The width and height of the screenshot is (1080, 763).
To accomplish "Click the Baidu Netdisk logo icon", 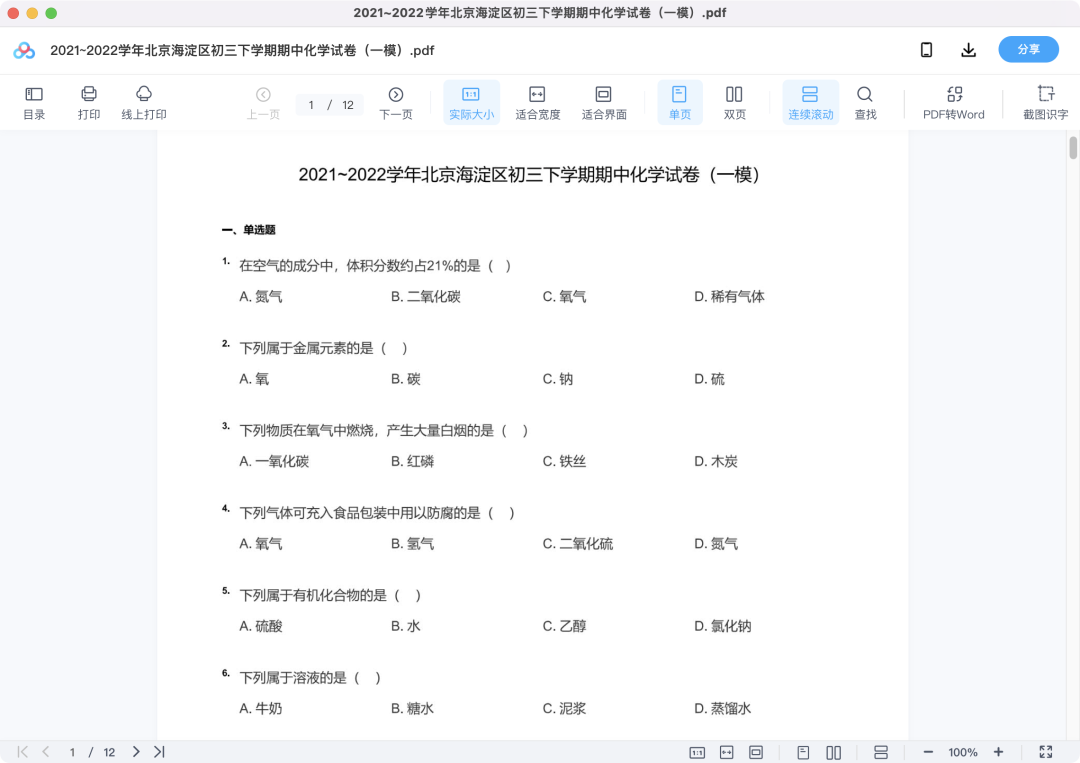I will [24, 50].
